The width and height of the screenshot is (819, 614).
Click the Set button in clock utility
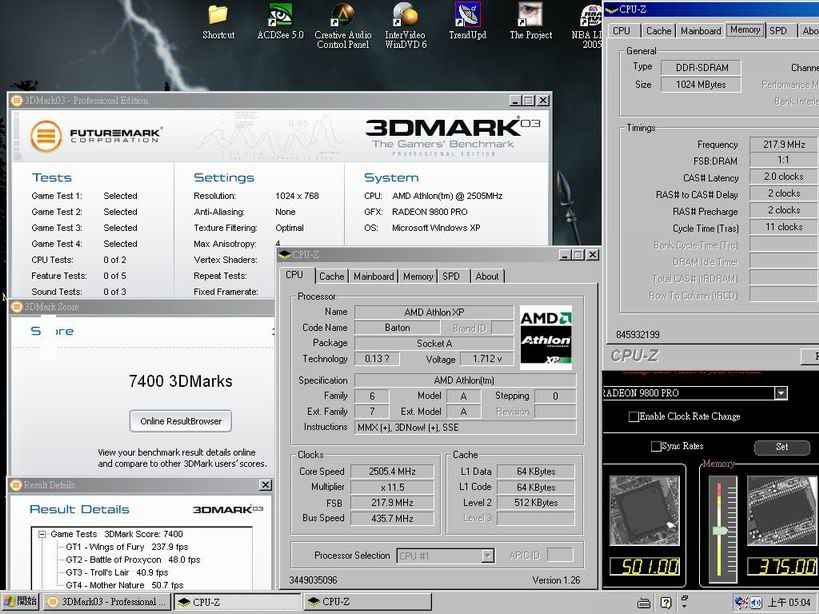782,447
